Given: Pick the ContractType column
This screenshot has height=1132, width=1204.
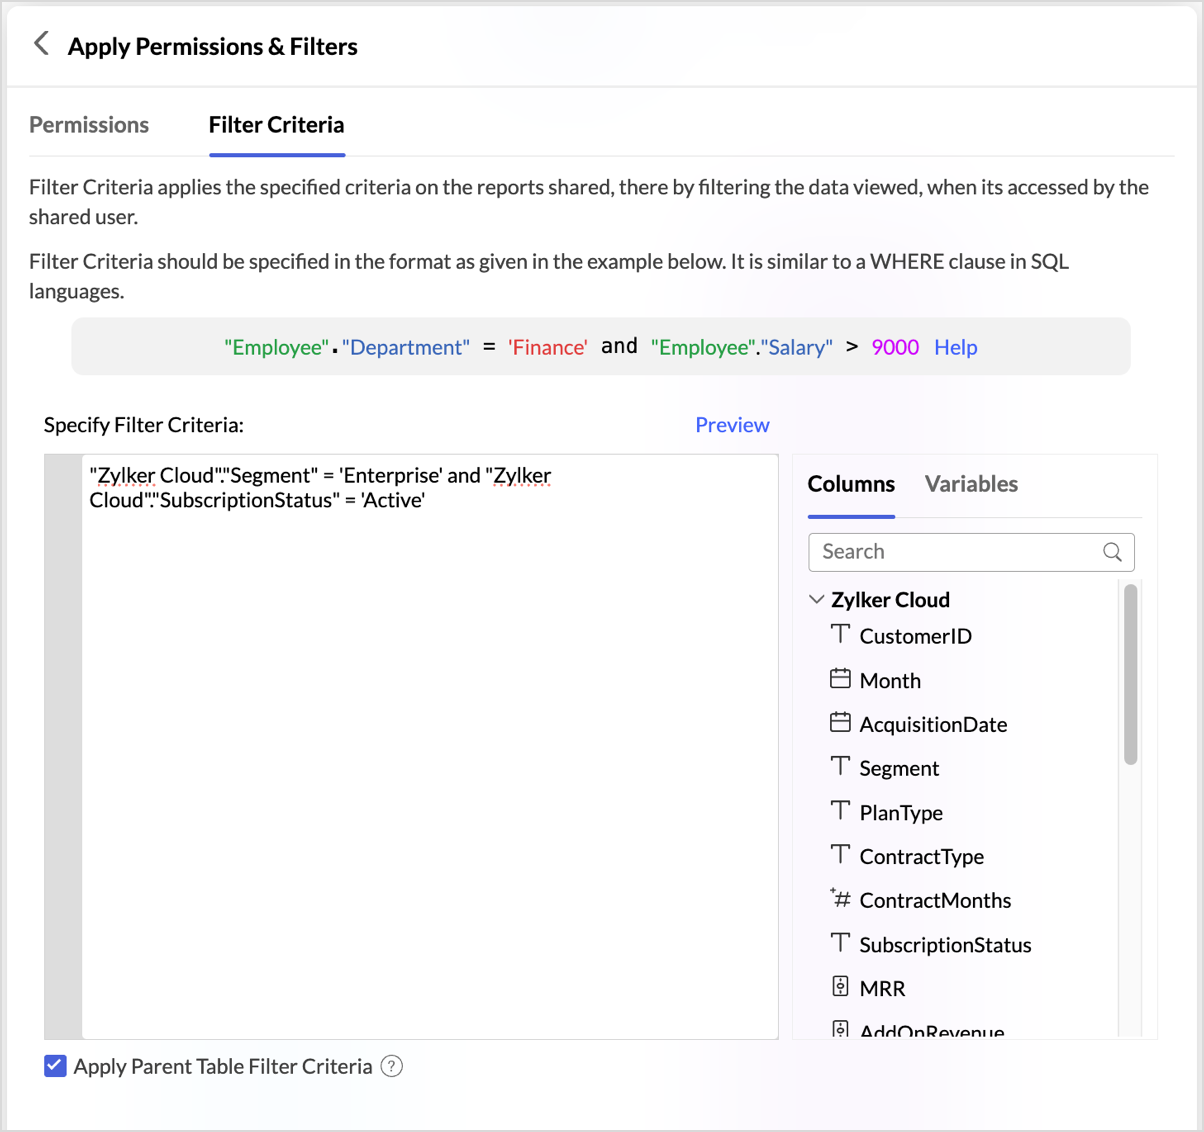Looking at the screenshot, I should click(921, 856).
